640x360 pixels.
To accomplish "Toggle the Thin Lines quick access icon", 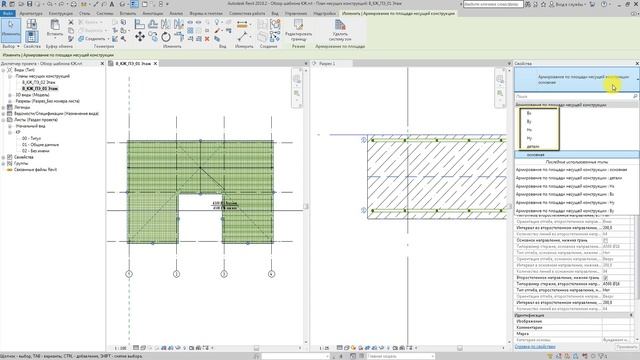I will pyautogui.click(x=134, y=4).
